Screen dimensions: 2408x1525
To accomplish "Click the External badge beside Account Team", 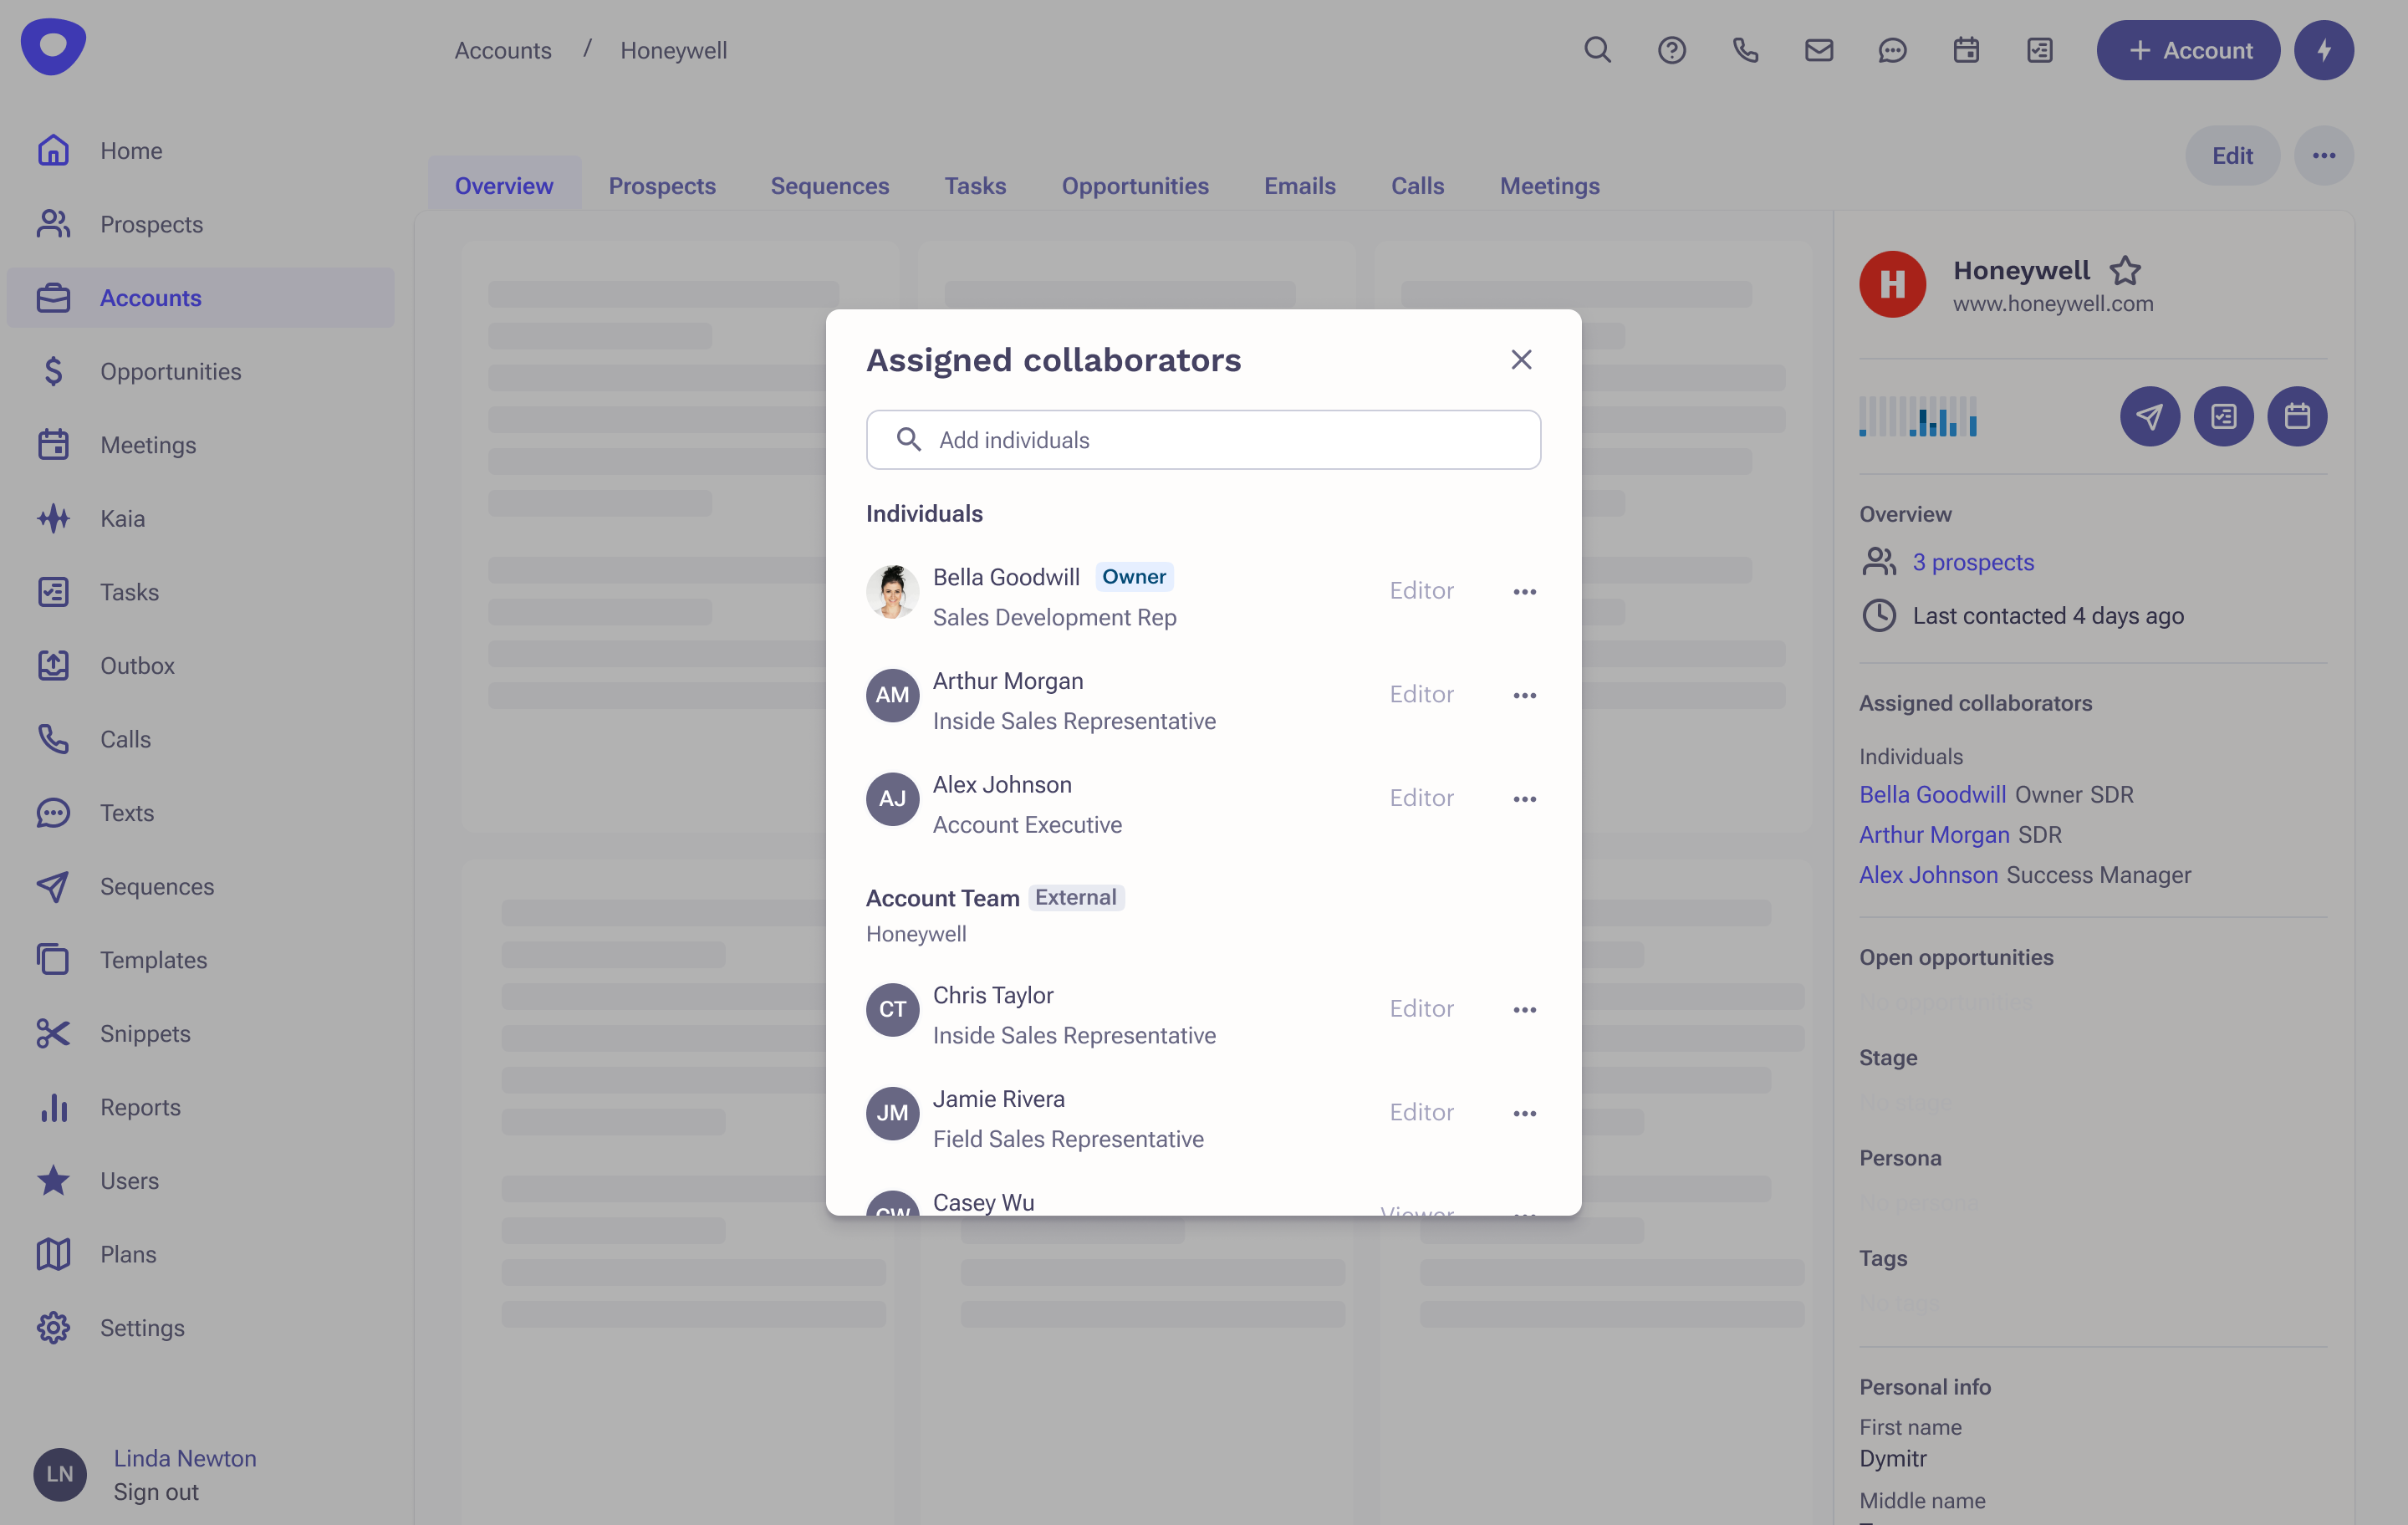I will (1076, 897).
